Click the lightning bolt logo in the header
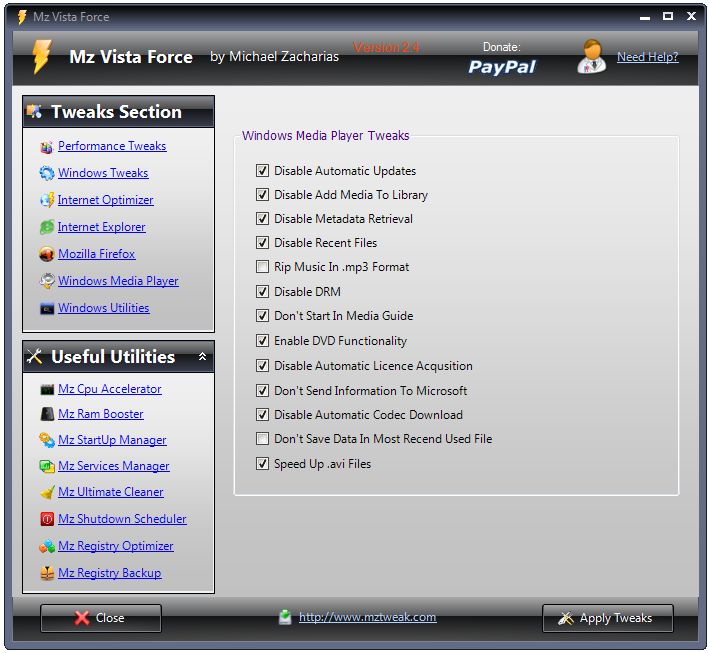Viewport: 709px width, 653px height. tap(42, 57)
